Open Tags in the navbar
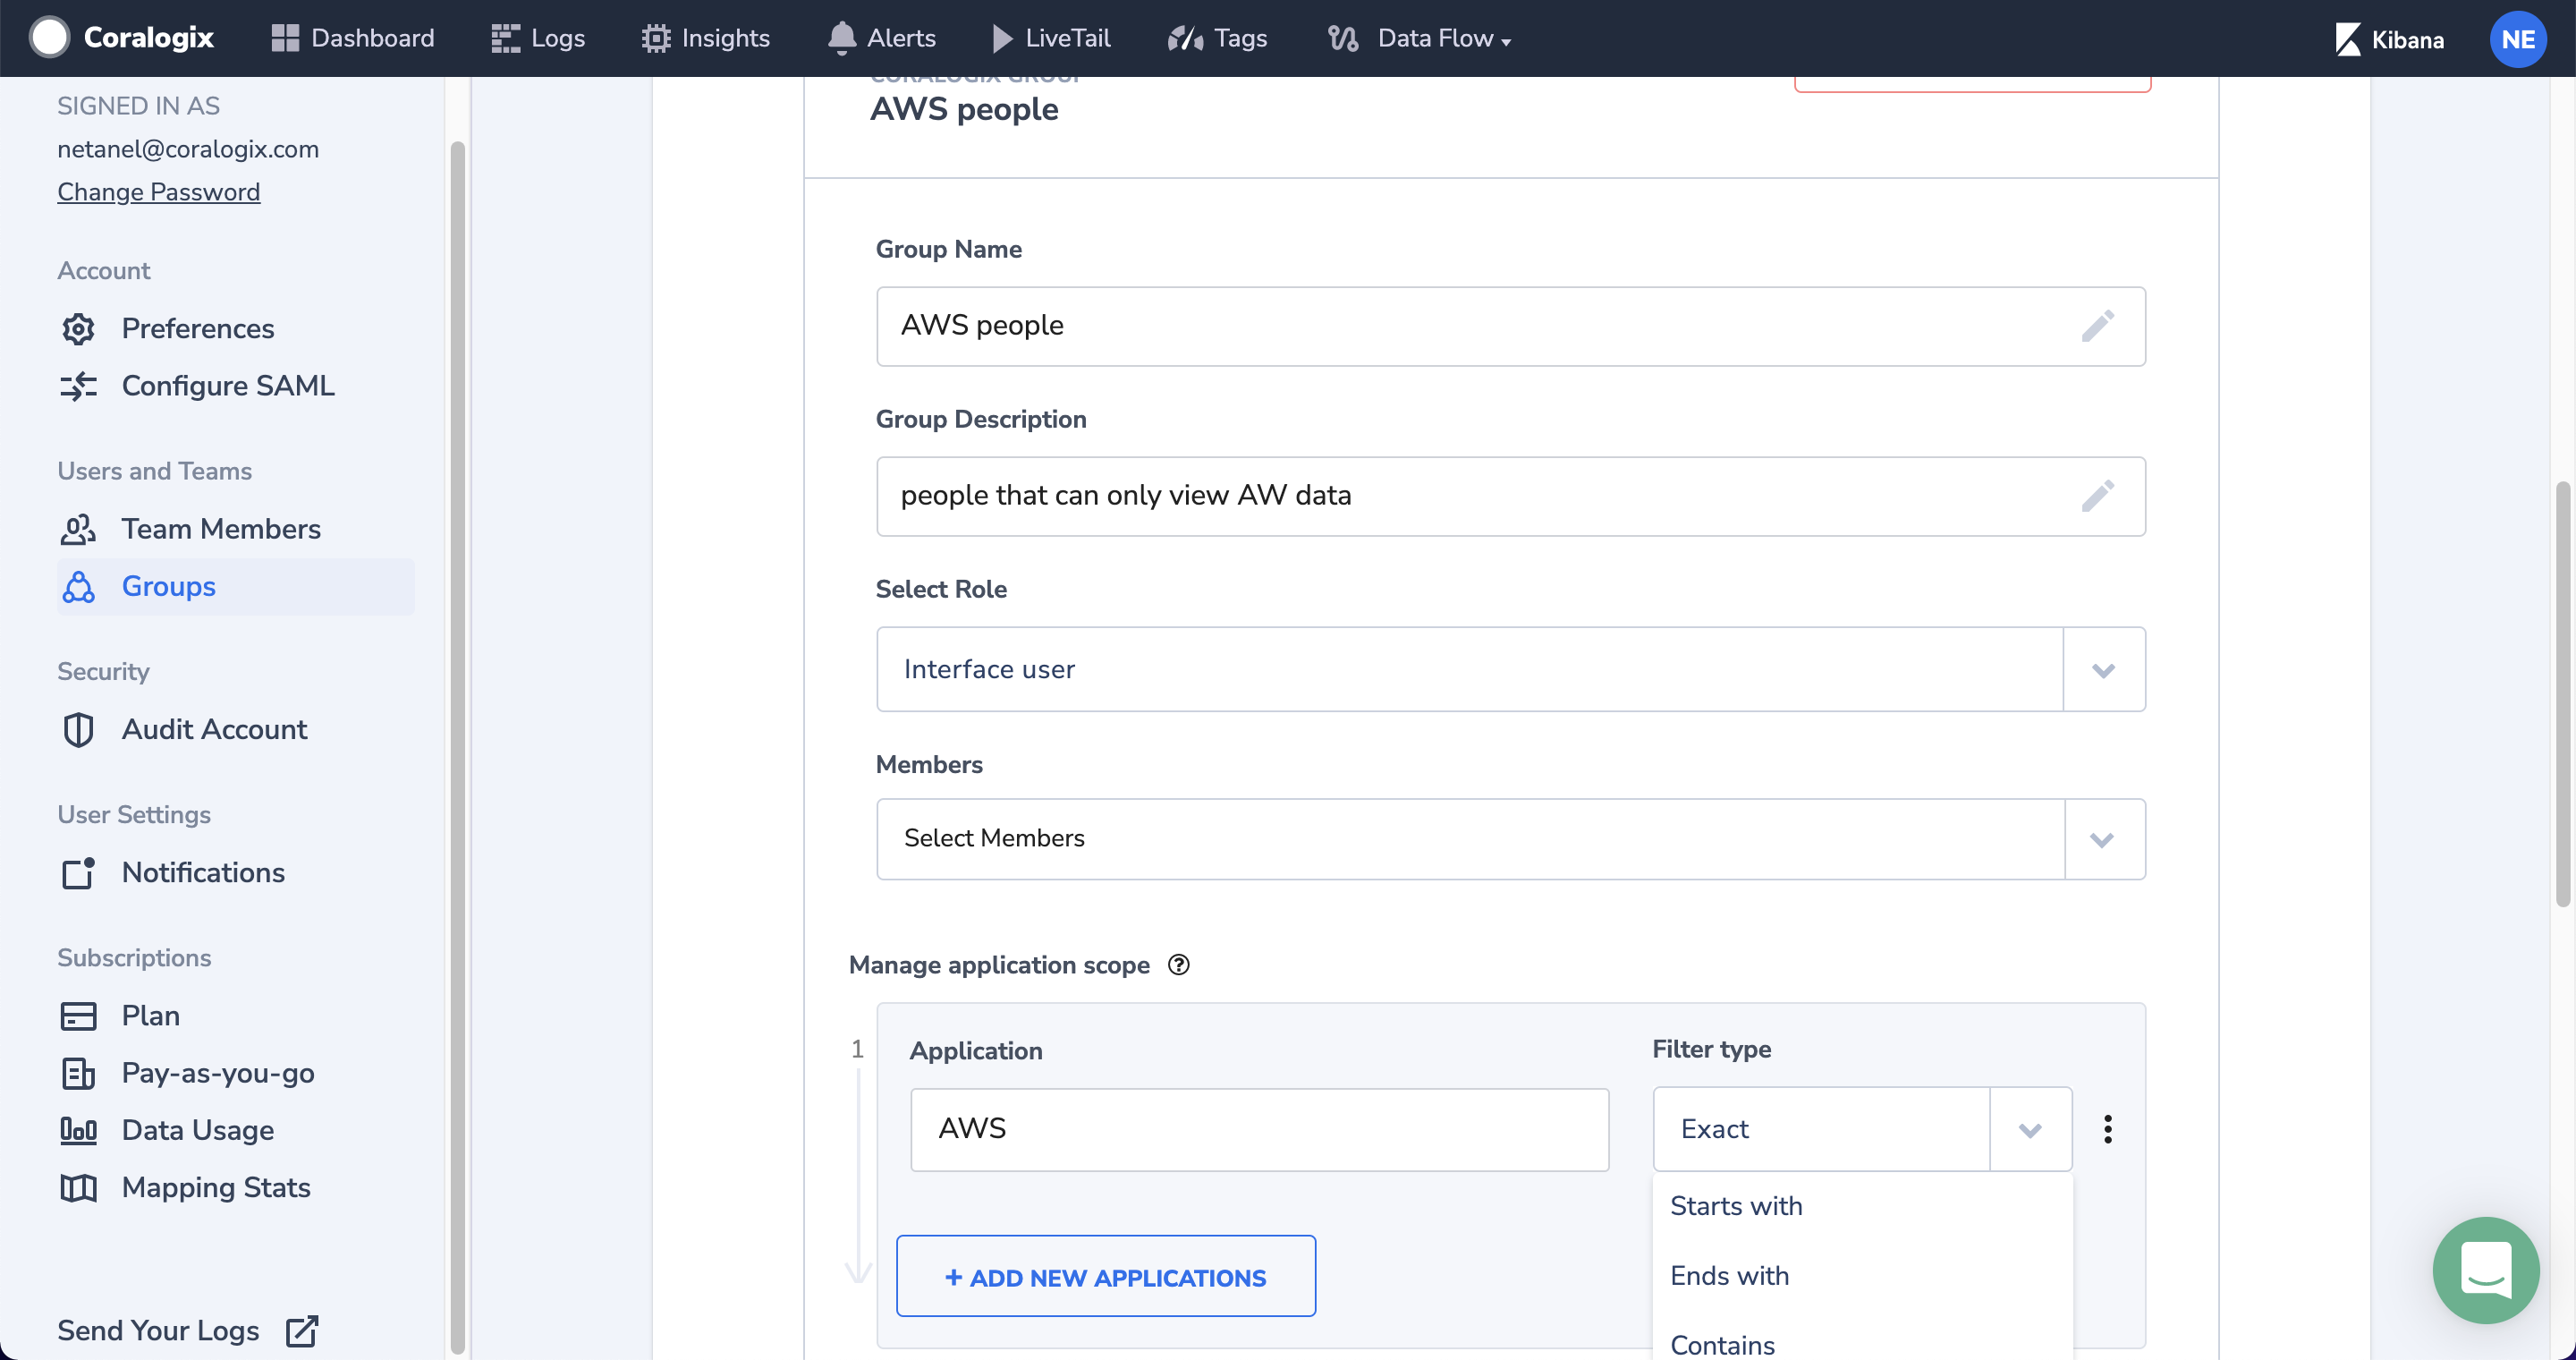The image size is (2576, 1360). 1217,38
